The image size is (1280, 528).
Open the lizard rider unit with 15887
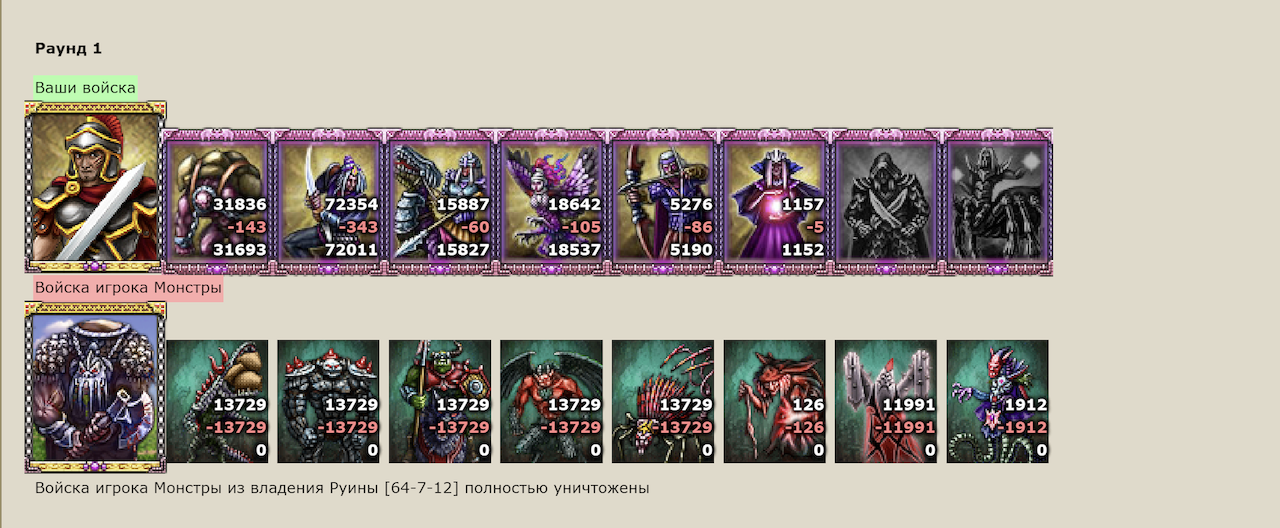point(441,201)
